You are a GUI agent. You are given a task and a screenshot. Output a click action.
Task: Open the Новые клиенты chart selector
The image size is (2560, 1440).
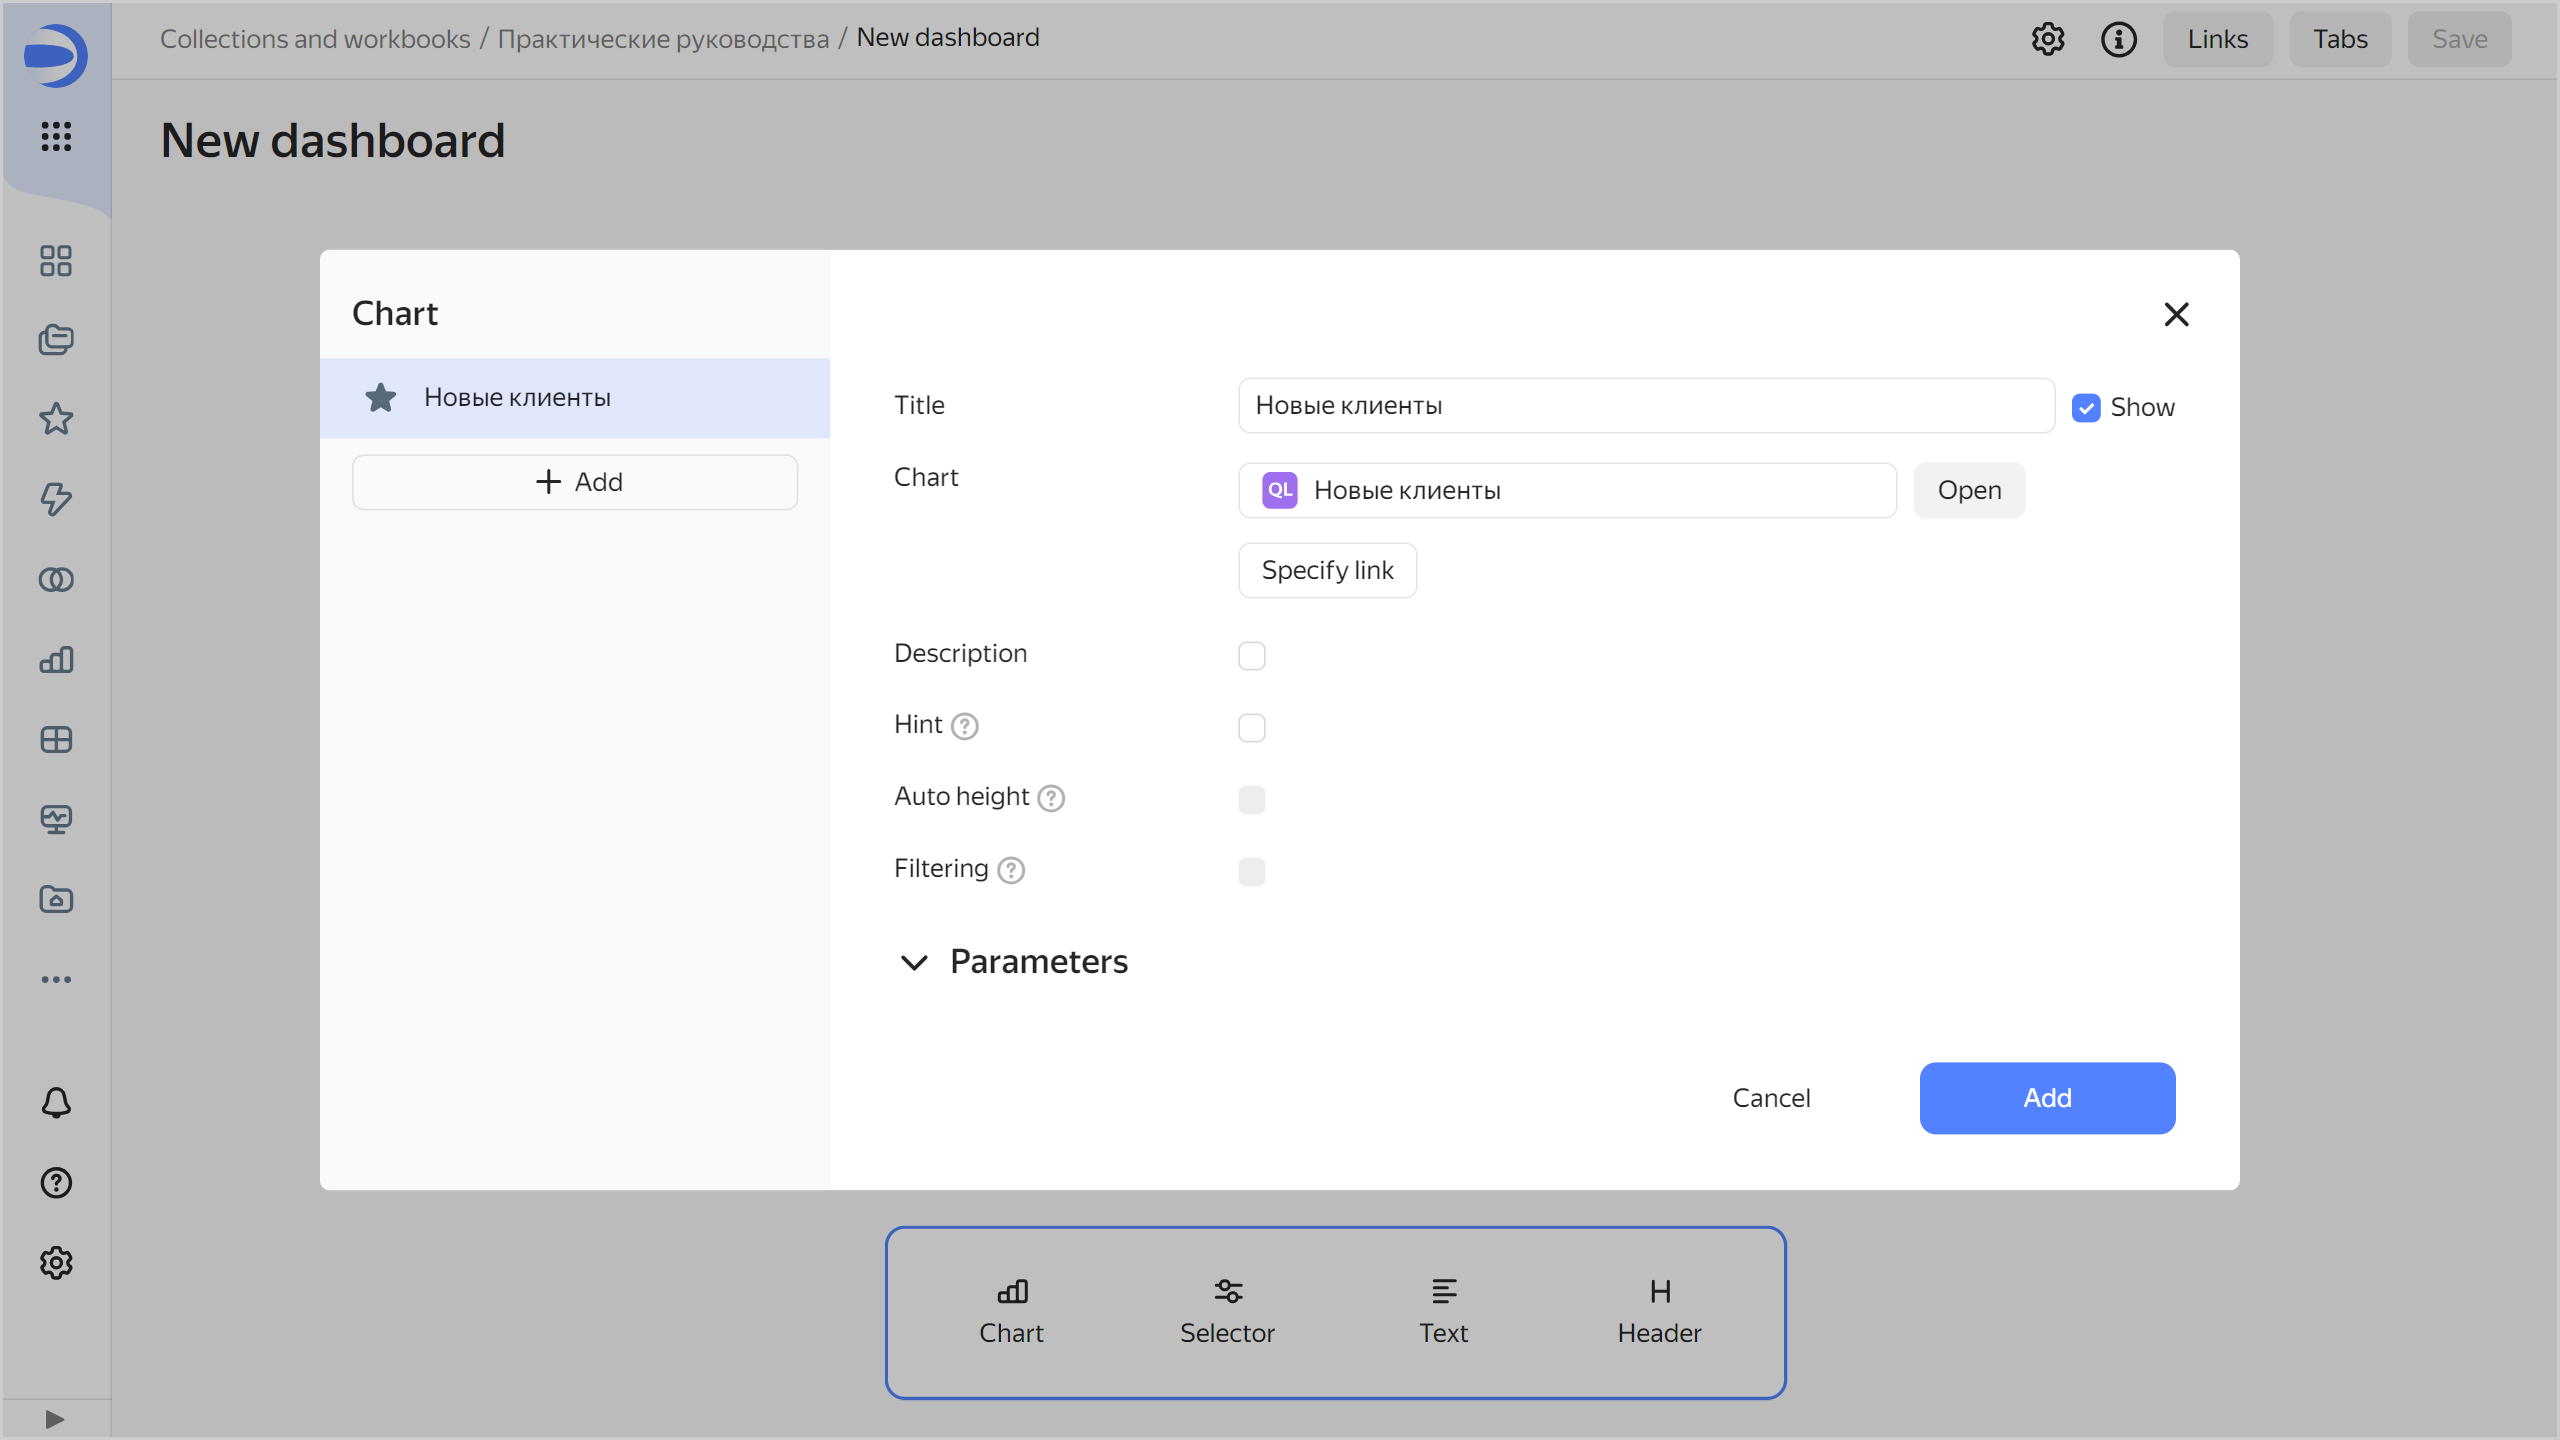pos(1566,490)
